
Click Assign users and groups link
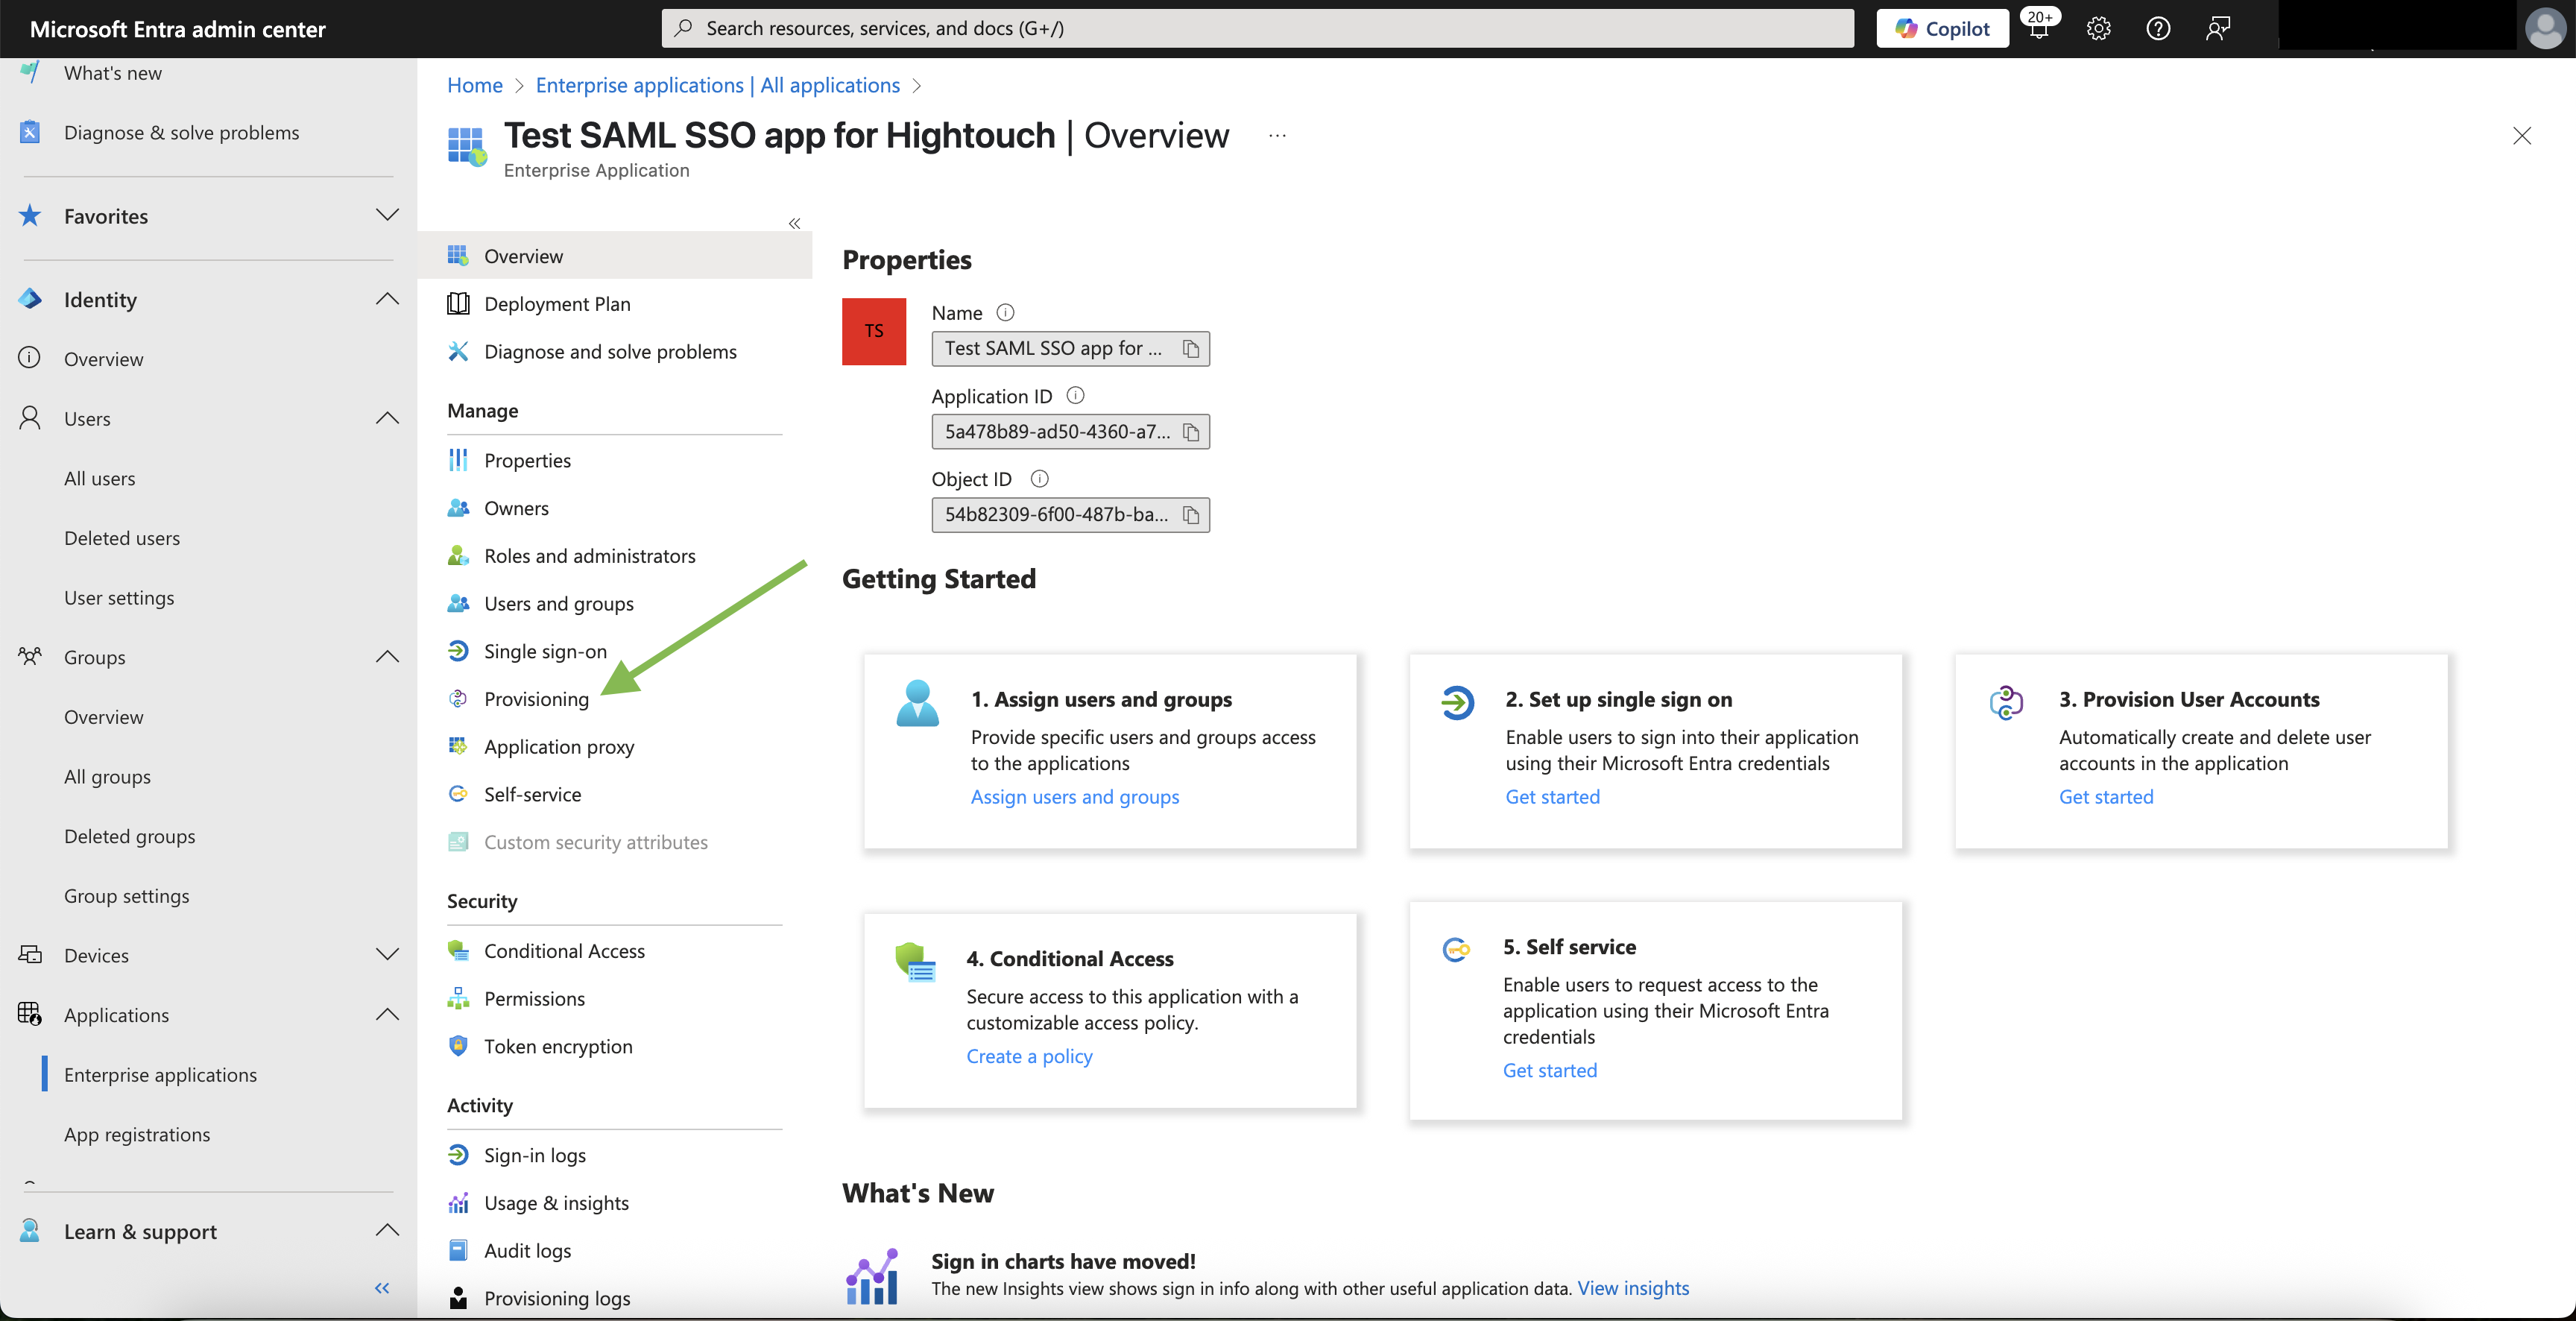[x=1074, y=797]
